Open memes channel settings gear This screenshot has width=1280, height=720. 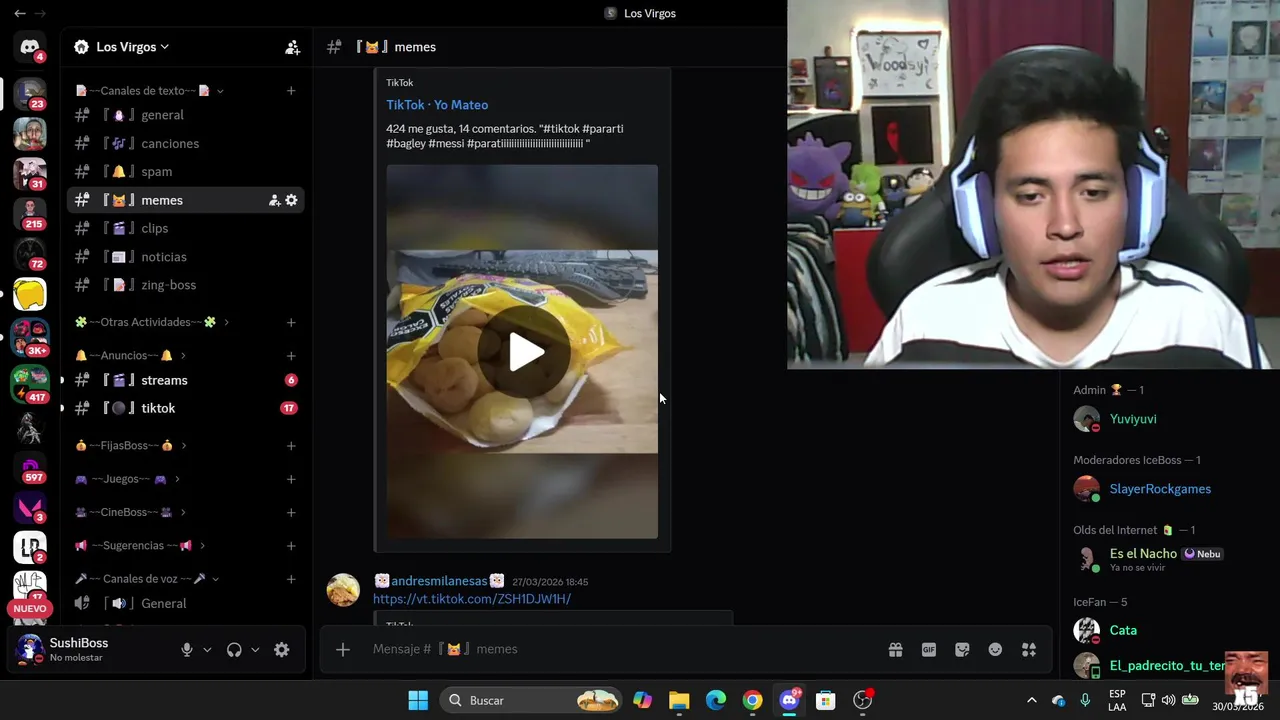[x=291, y=200]
